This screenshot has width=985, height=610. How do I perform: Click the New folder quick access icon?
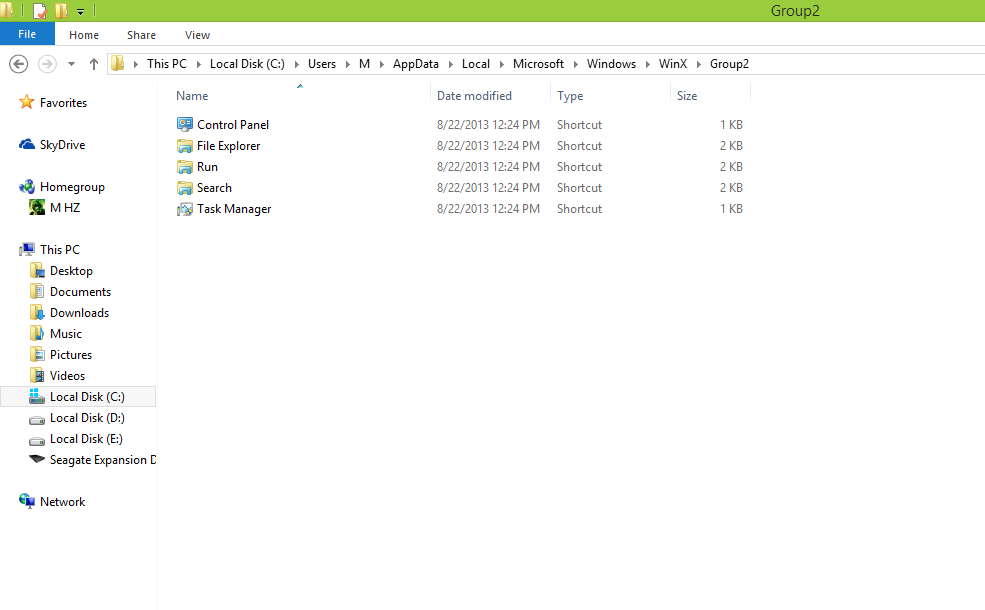(61, 11)
